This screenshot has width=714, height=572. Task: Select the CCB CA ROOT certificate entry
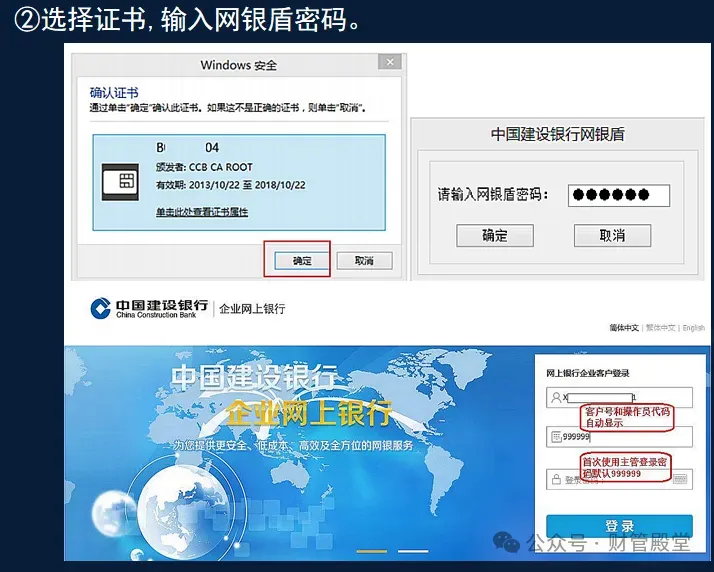point(239,182)
